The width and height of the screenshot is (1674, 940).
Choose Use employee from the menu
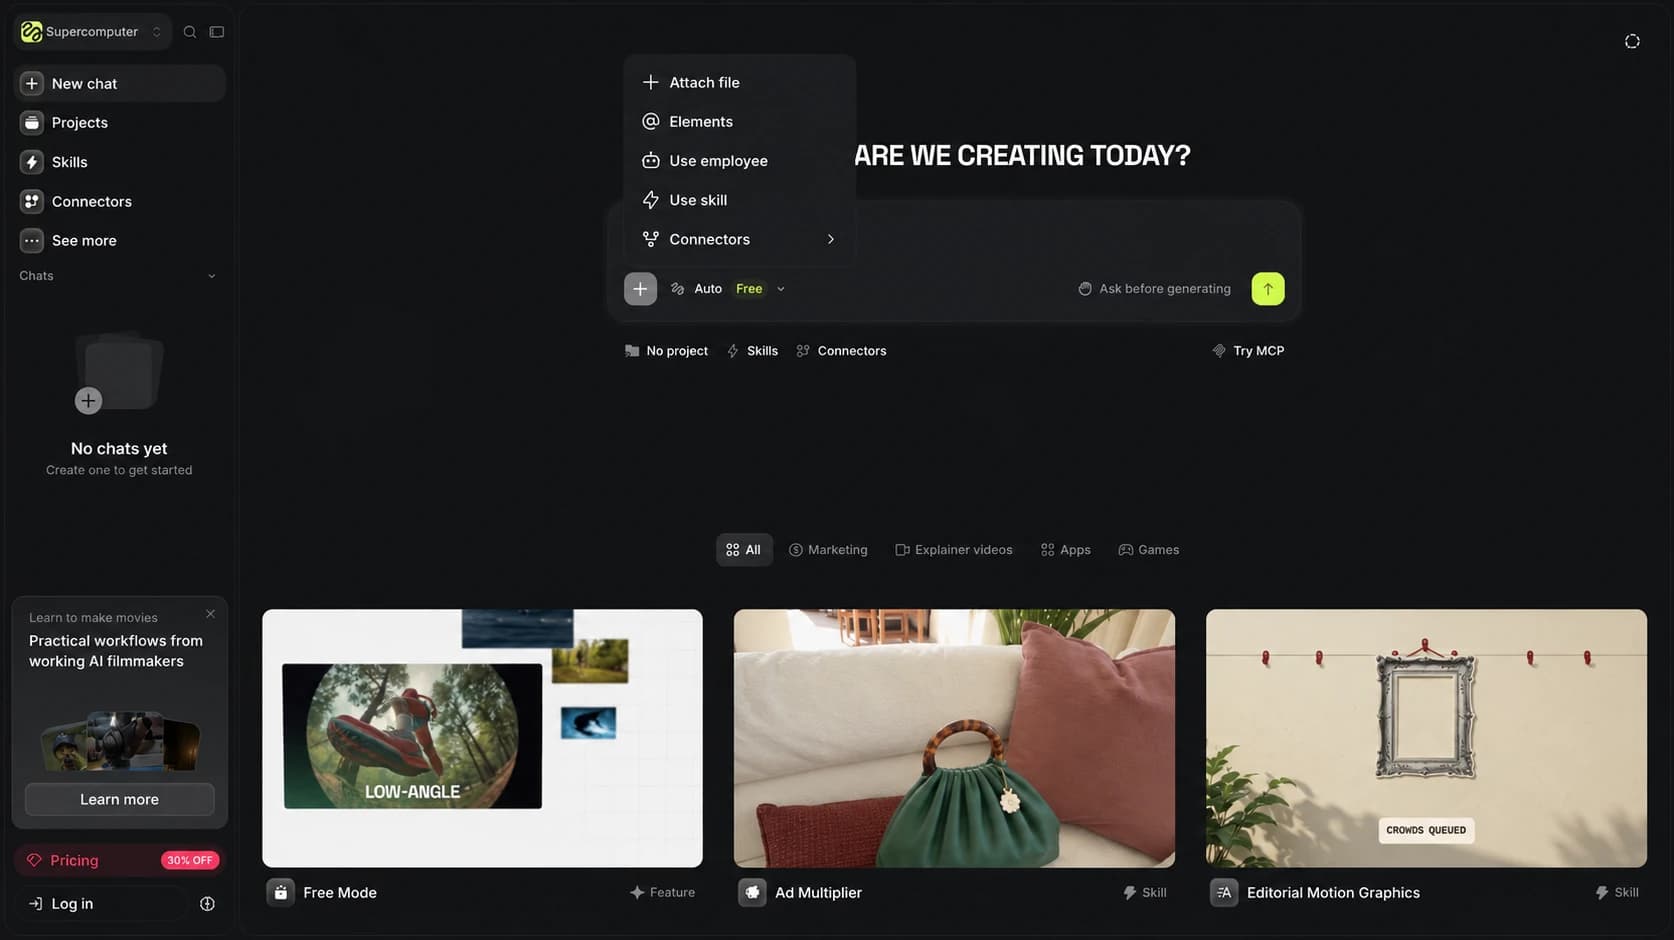[x=740, y=161]
